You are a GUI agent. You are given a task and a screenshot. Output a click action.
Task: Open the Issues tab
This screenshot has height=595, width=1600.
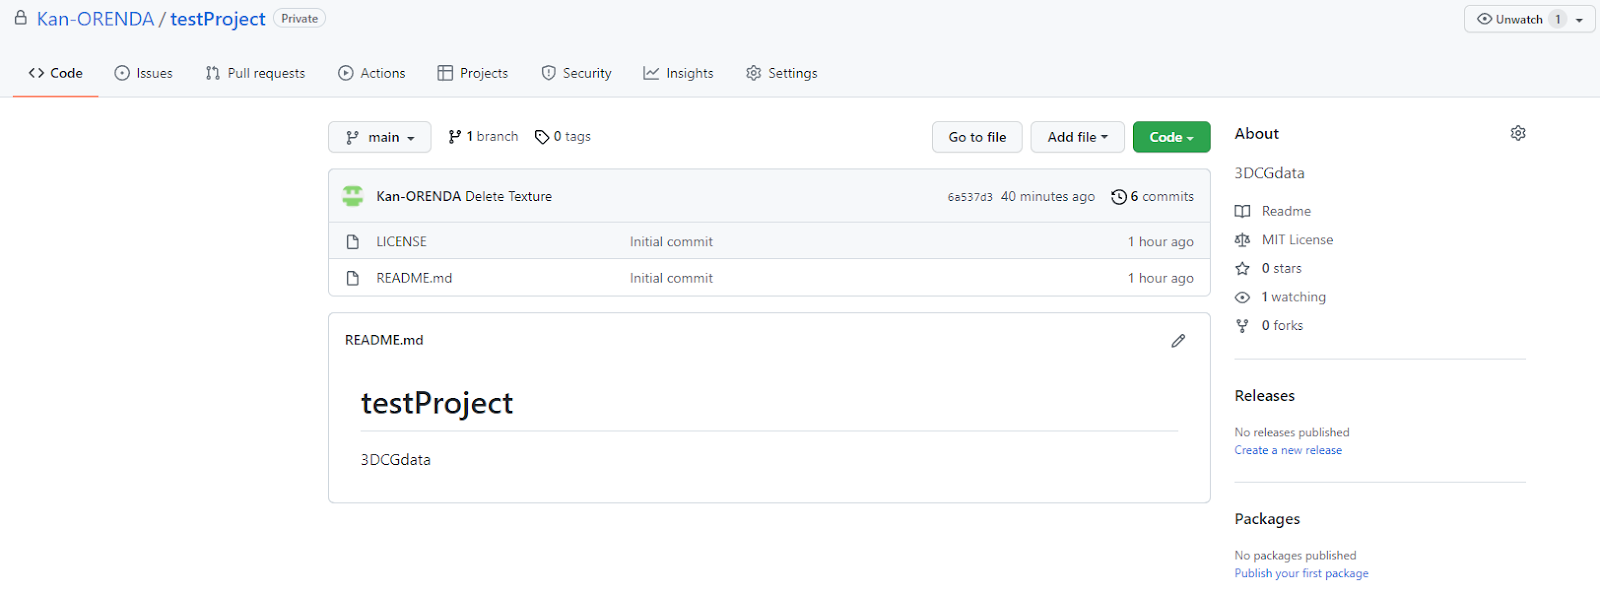click(143, 73)
